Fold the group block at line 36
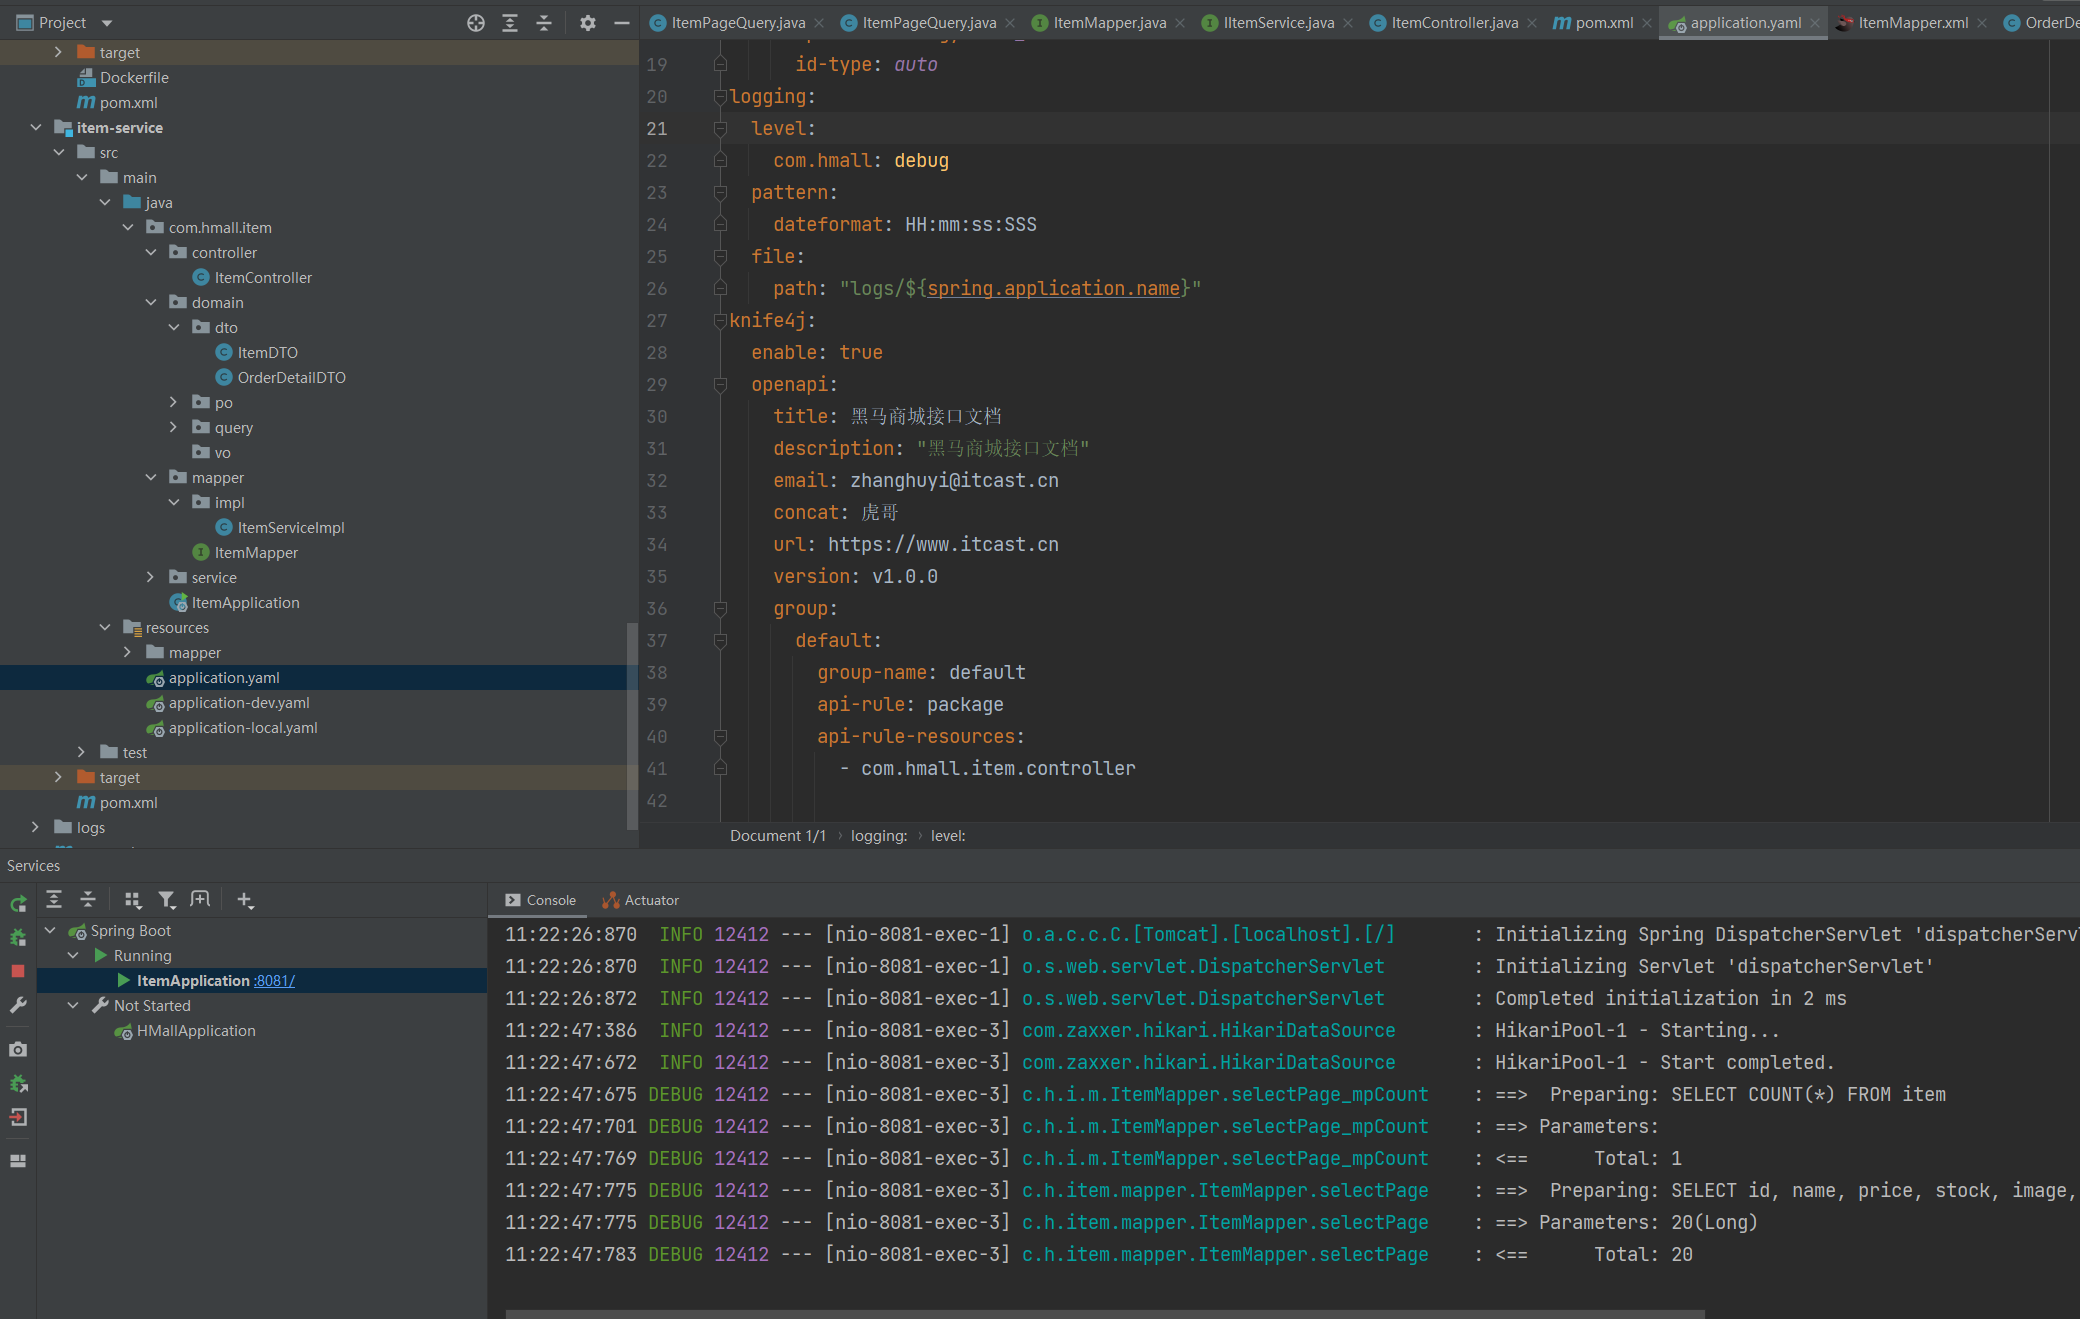 [x=720, y=609]
